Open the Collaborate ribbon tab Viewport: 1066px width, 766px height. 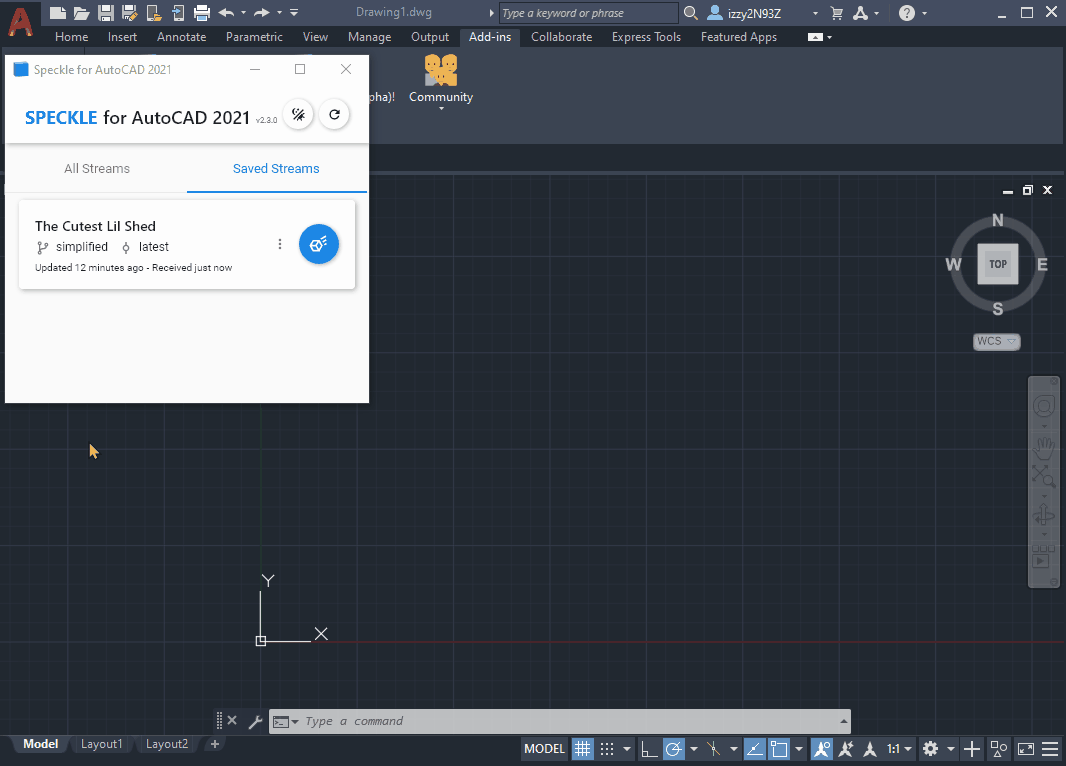click(562, 37)
